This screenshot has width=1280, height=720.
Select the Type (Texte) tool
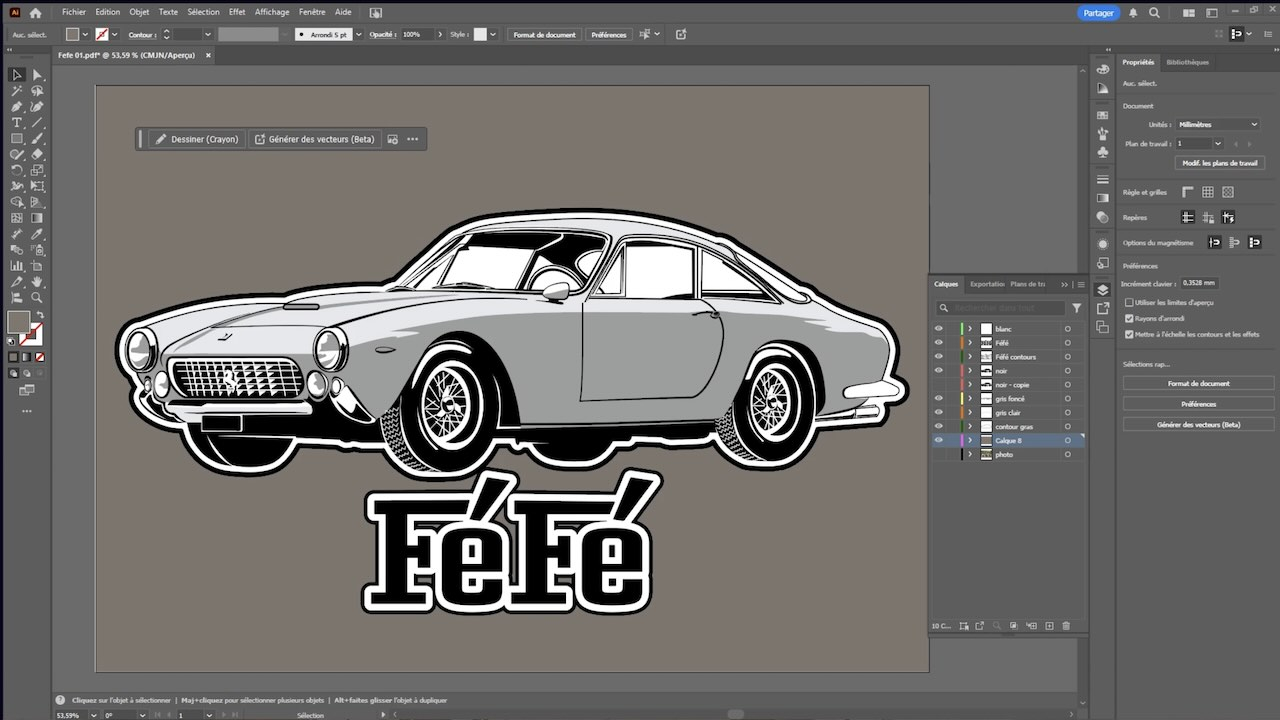pyautogui.click(x=17, y=122)
